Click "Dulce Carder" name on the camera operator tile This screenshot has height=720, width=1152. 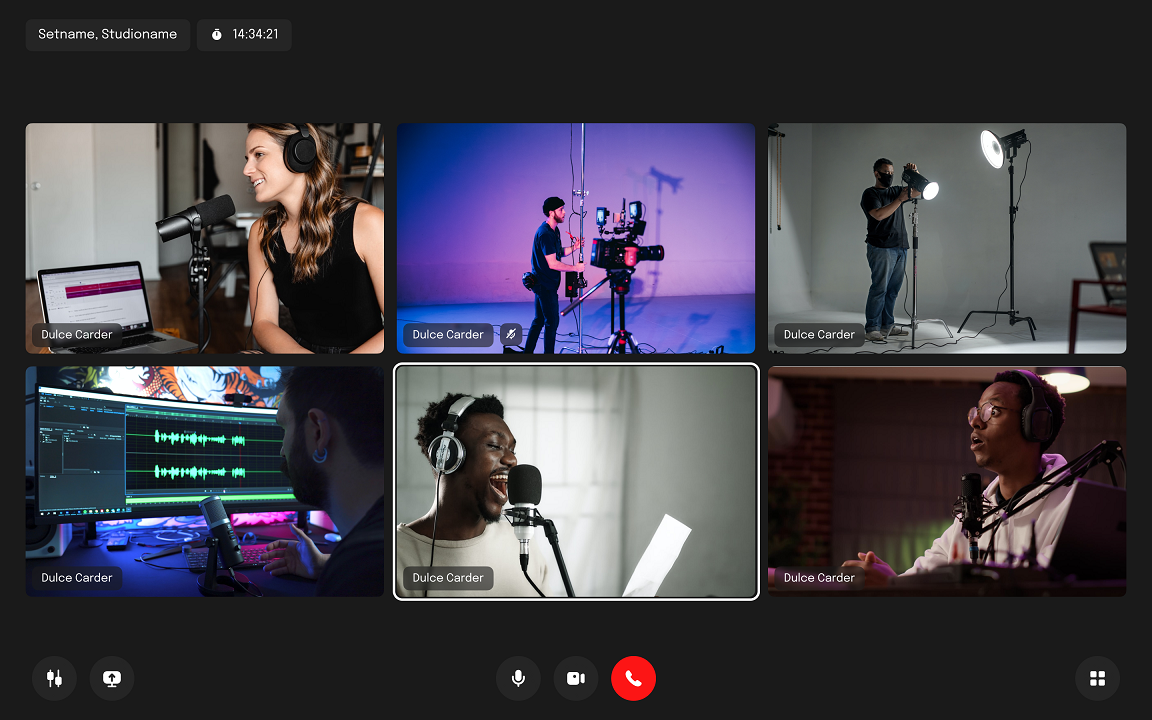(x=448, y=335)
